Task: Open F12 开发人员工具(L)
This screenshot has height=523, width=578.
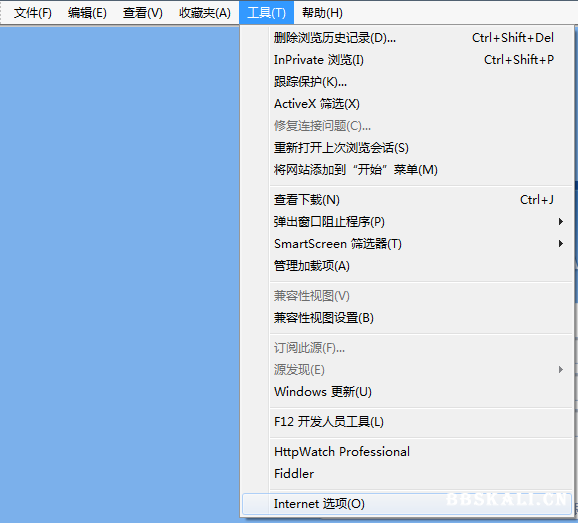Action: 407,422
